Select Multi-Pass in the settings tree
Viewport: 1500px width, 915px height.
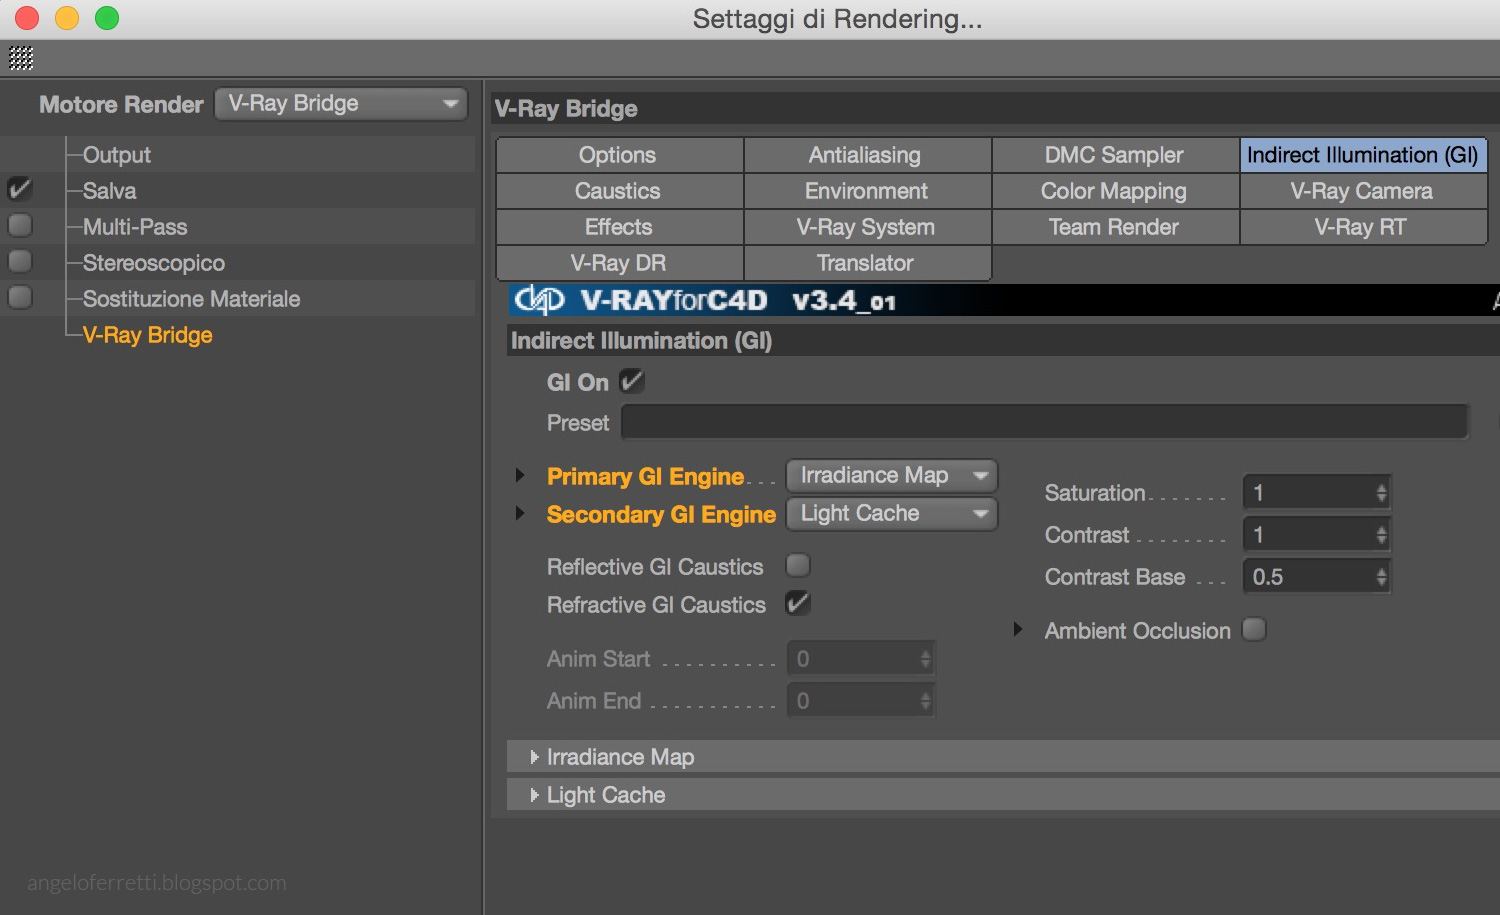pos(135,227)
